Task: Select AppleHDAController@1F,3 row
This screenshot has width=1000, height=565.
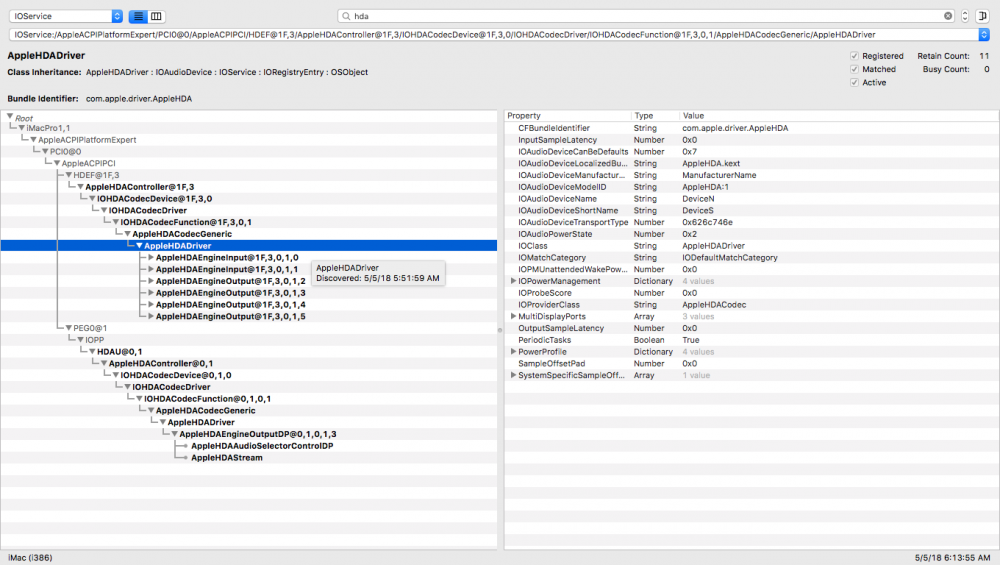Action: tap(249, 187)
